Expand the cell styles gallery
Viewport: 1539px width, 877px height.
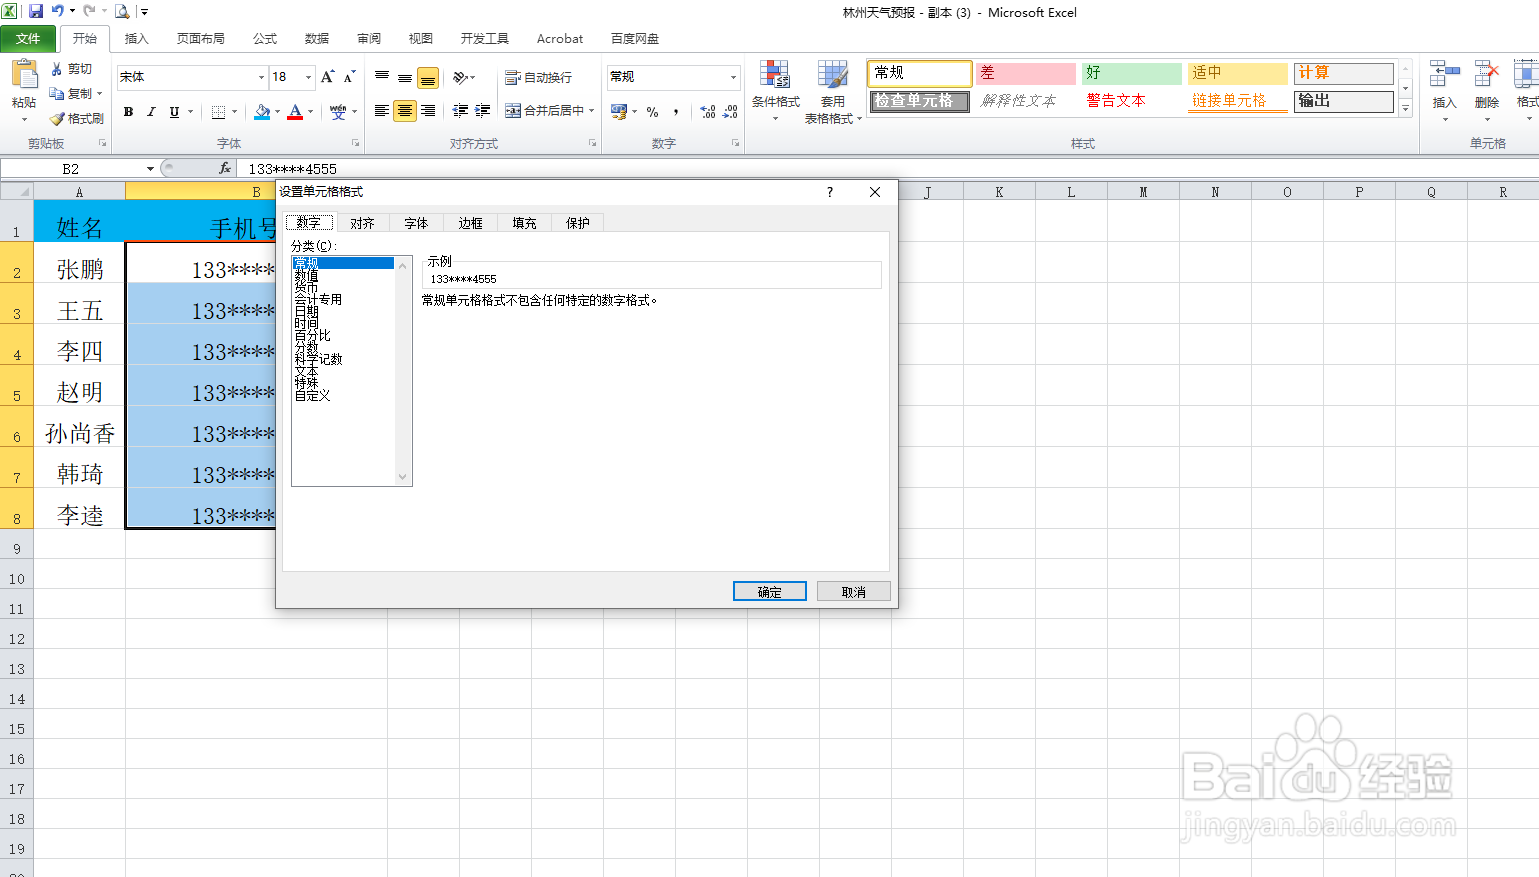[1405, 109]
